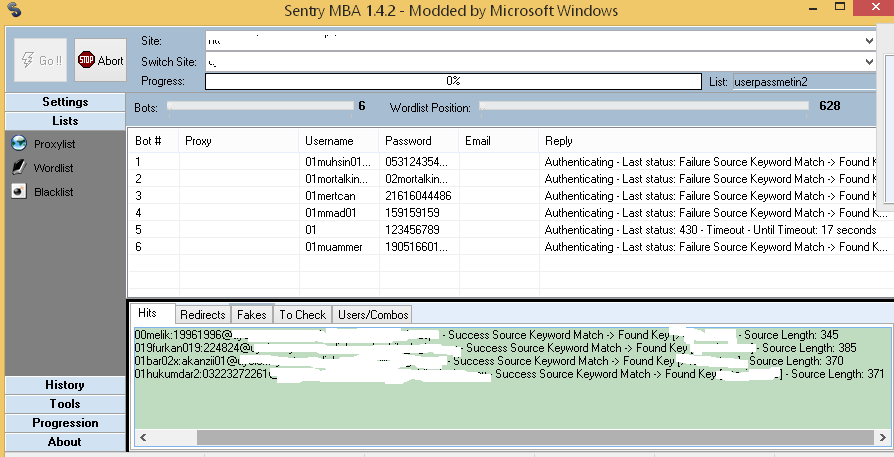Sort by the Email column header

pos(498,141)
